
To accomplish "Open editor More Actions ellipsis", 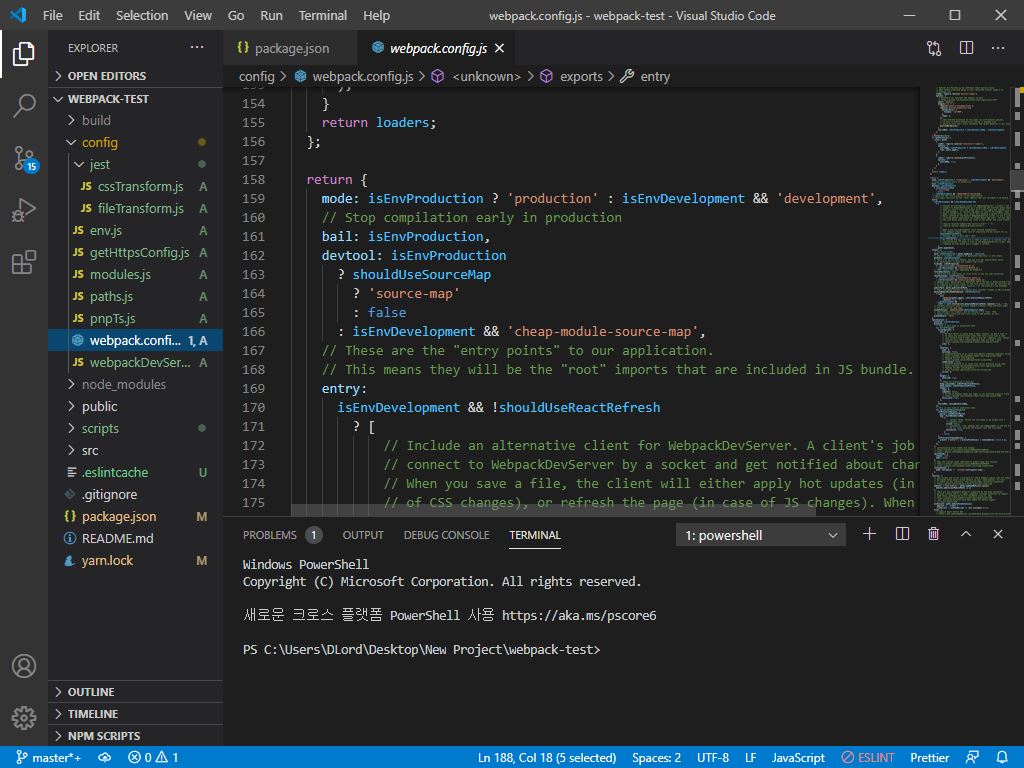I will [x=998, y=48].
